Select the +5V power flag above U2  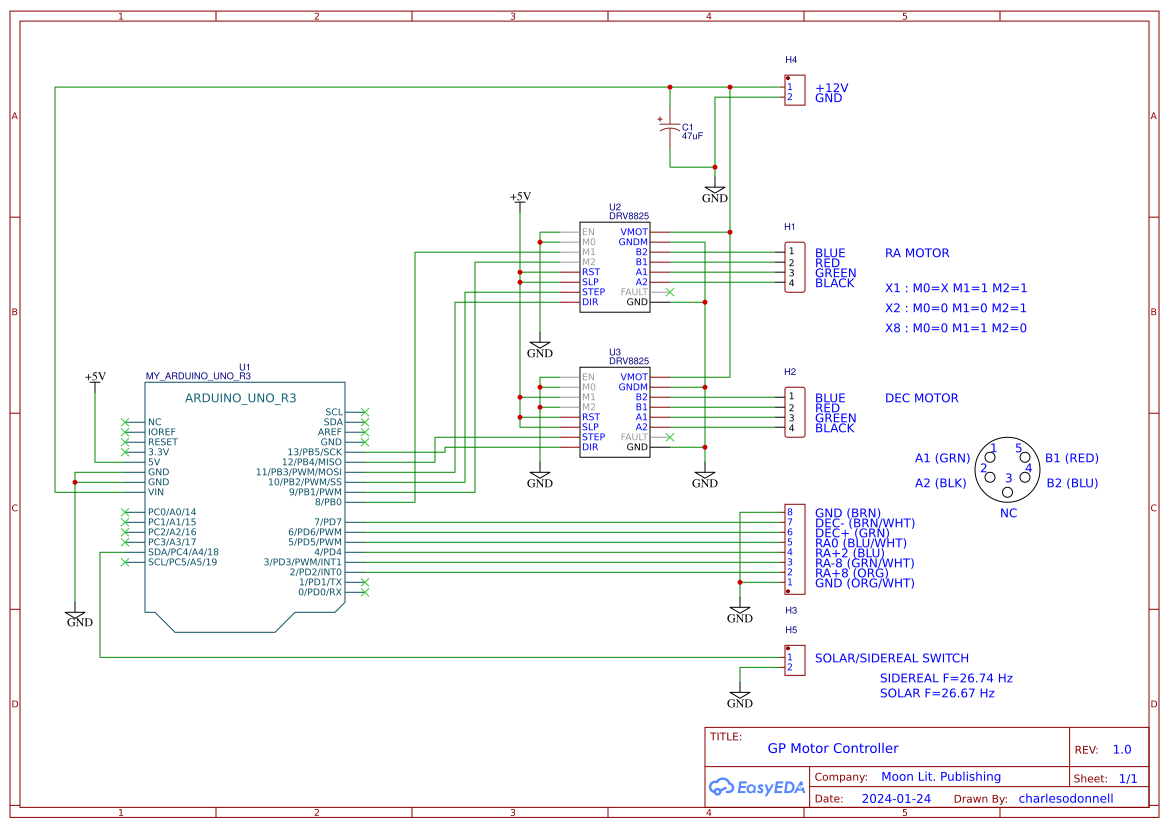[522, 199]
